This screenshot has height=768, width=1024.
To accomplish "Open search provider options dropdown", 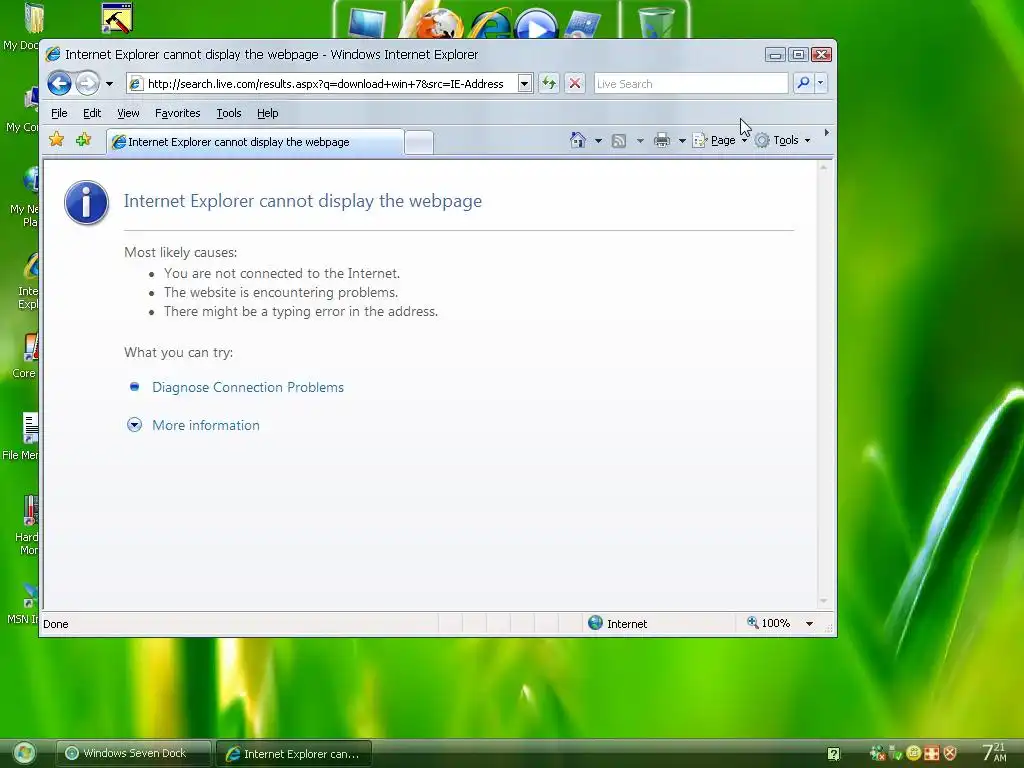I will [x=821, y=83].
